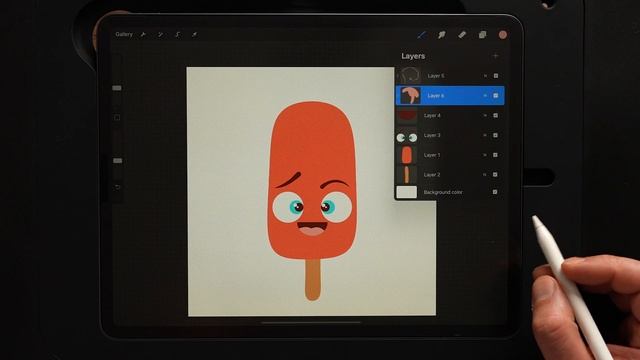This screenshot has height=360, width=640.
Task: Select the "Layer 3" name
Action: click(432, 135)
